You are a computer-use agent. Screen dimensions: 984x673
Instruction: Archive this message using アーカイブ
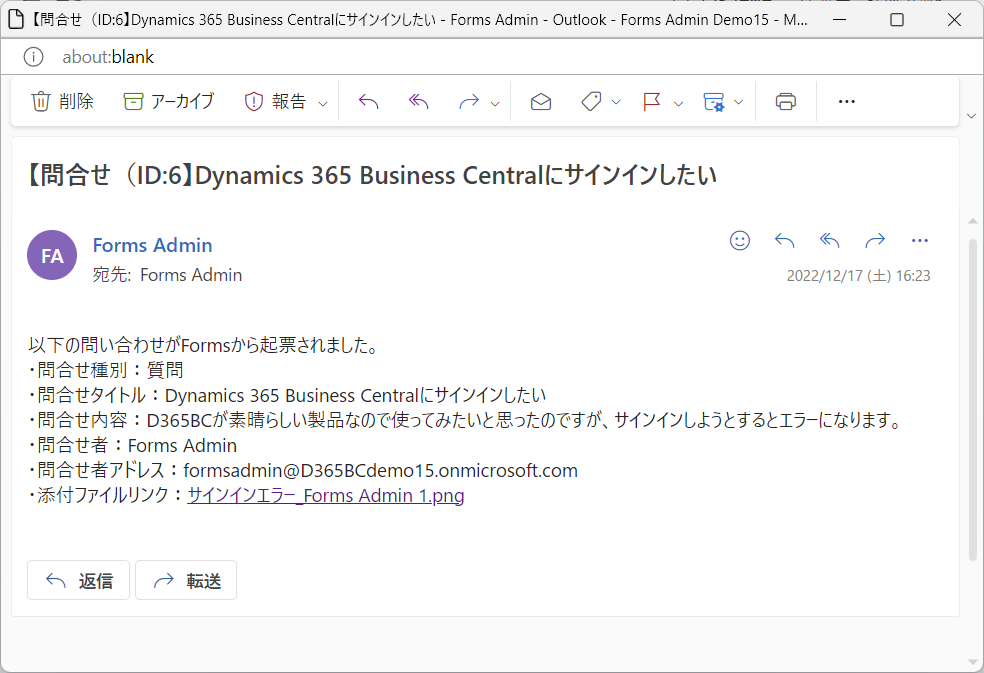pyautogui.click(x=168, y=101)
